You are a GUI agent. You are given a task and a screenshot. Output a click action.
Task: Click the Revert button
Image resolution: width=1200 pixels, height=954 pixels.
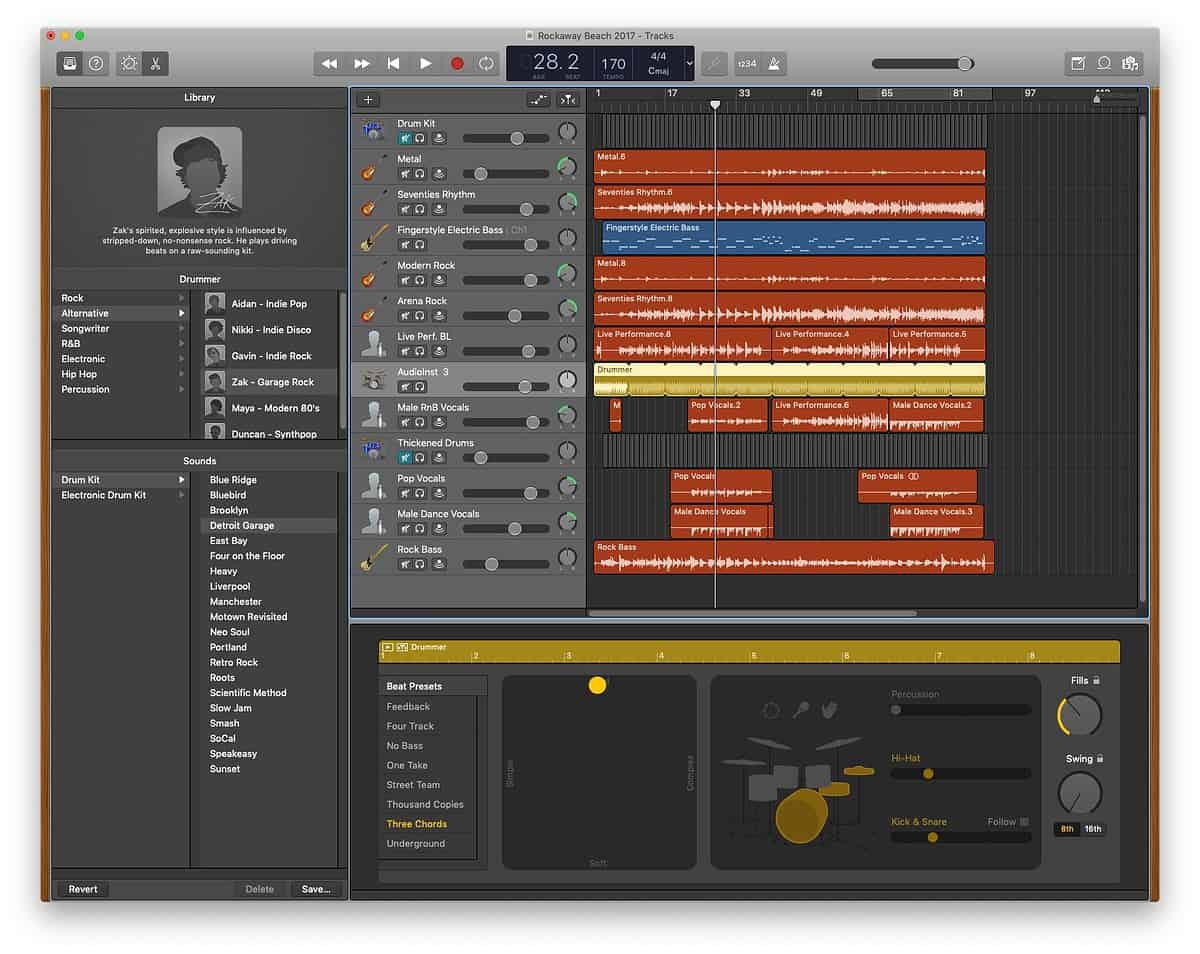click(83, 889)
